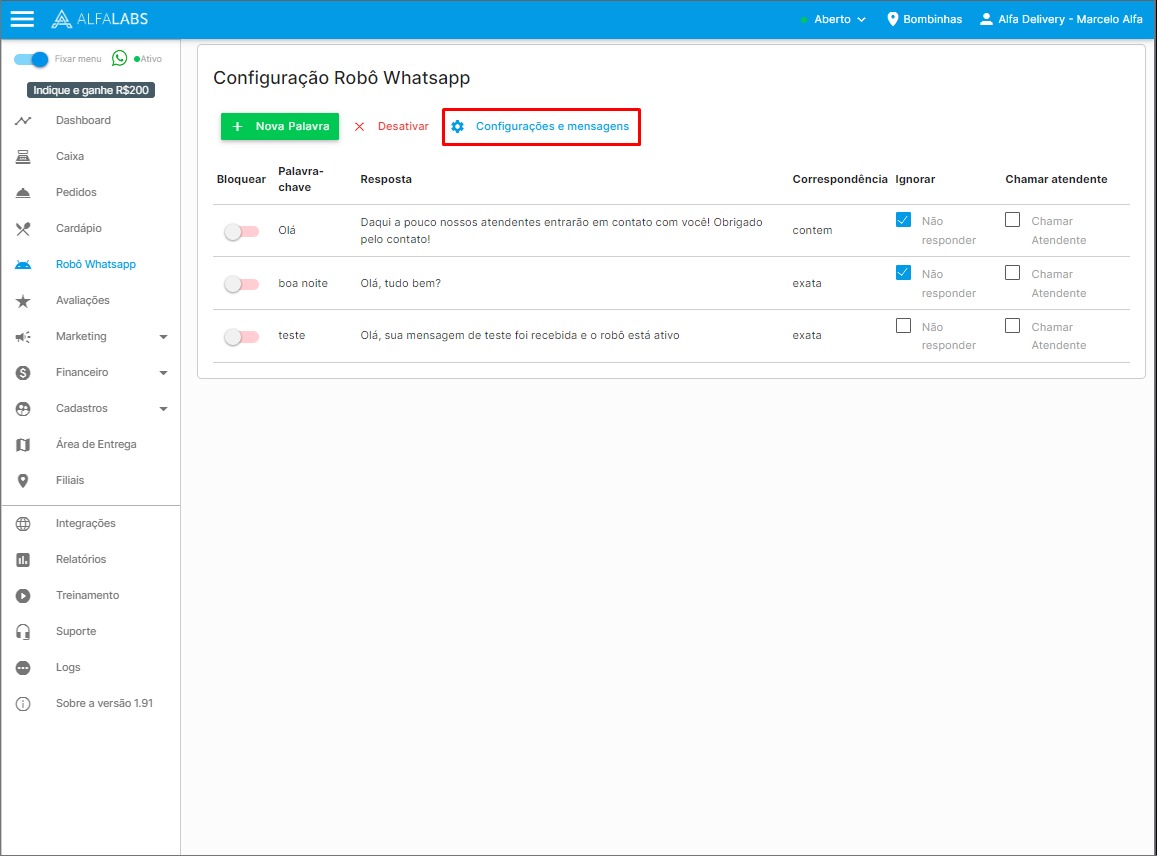This screenshot has width=1157, height=856.
Task: Open the Aberto status dropdown
Action: click(x=833, y=19)
